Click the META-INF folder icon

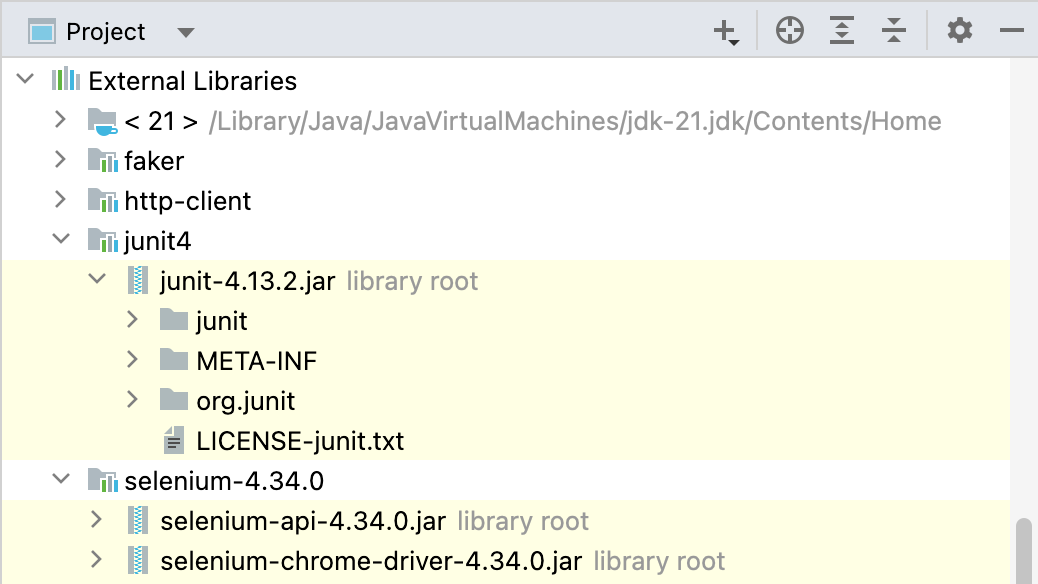click(x=174, y=360)
